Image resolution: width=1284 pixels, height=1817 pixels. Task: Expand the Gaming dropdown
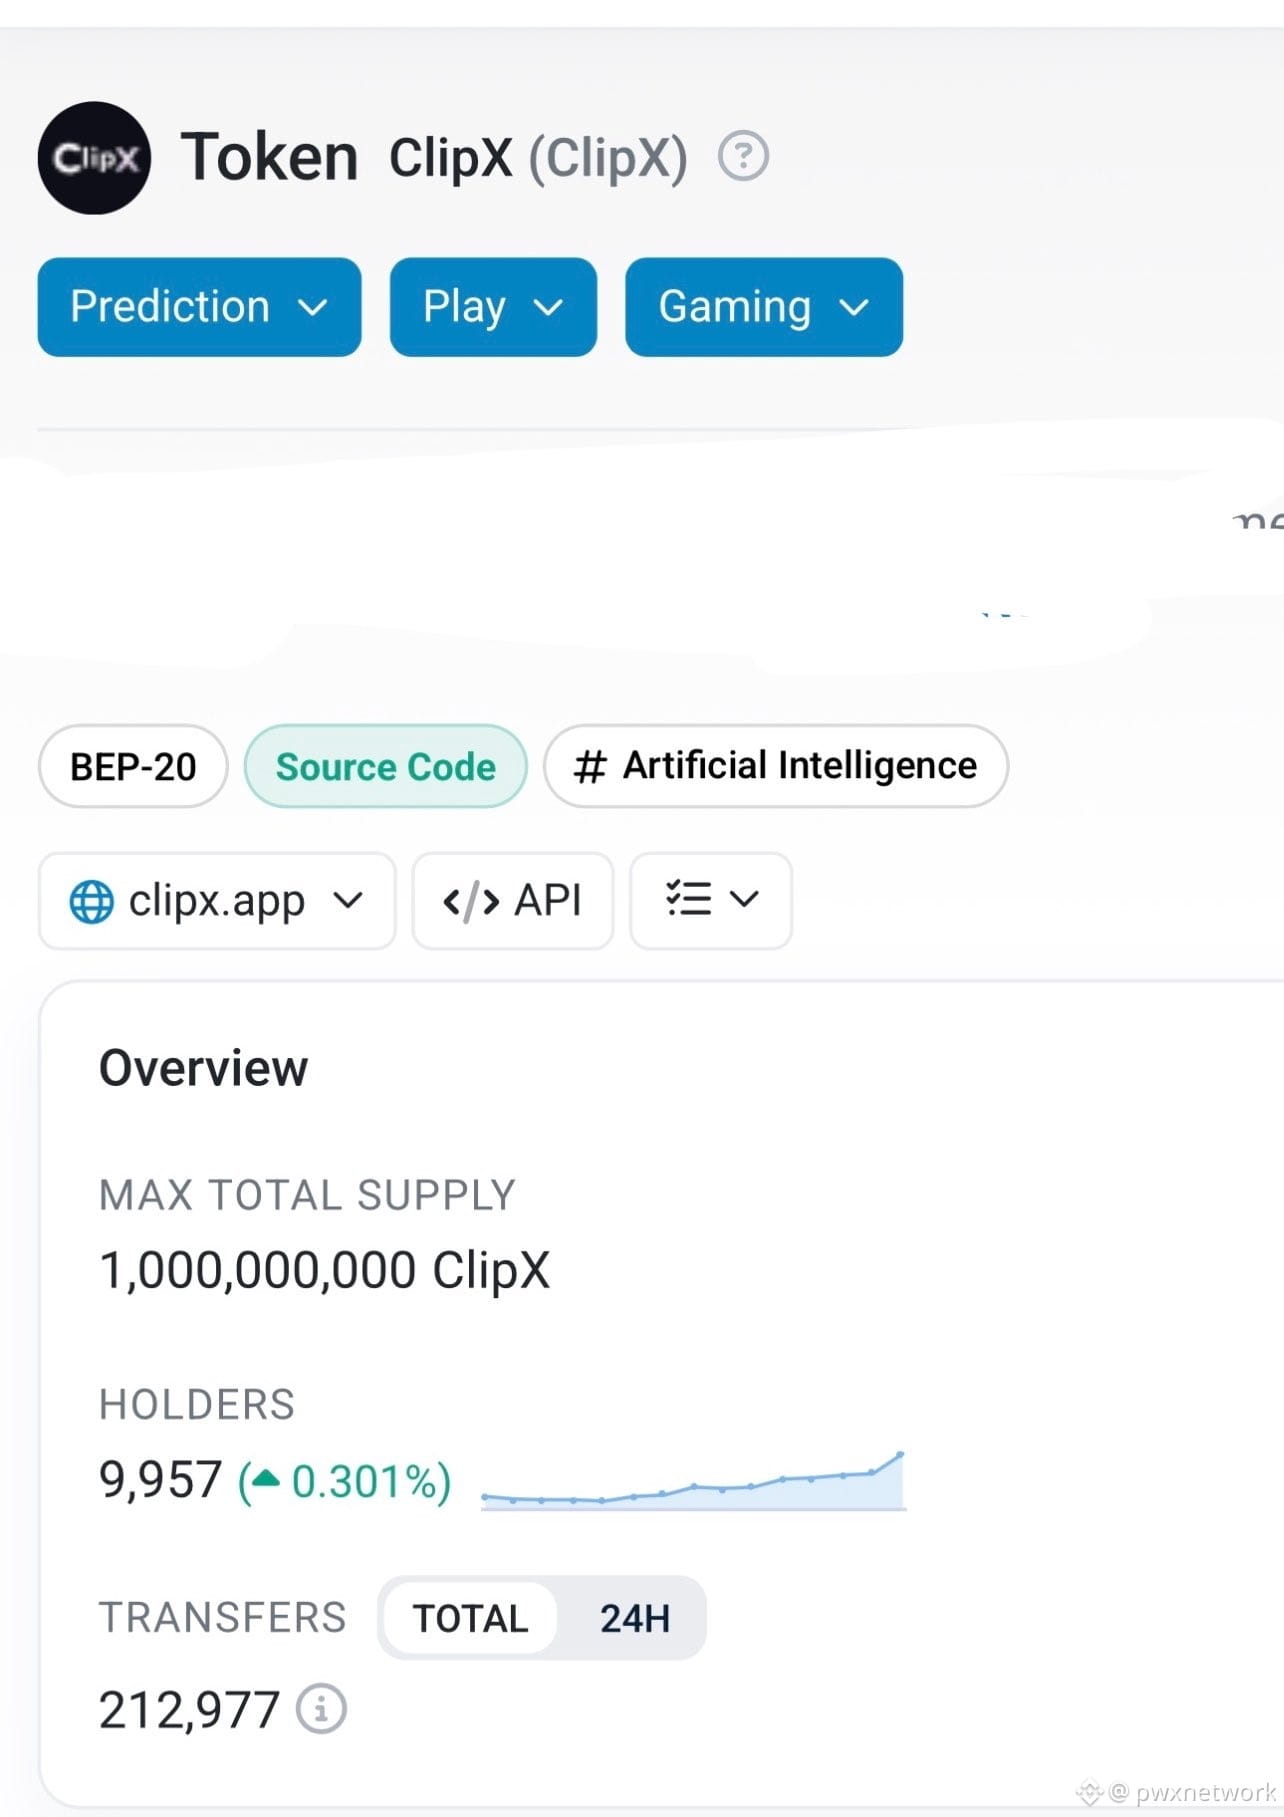(x=764, y=306)
